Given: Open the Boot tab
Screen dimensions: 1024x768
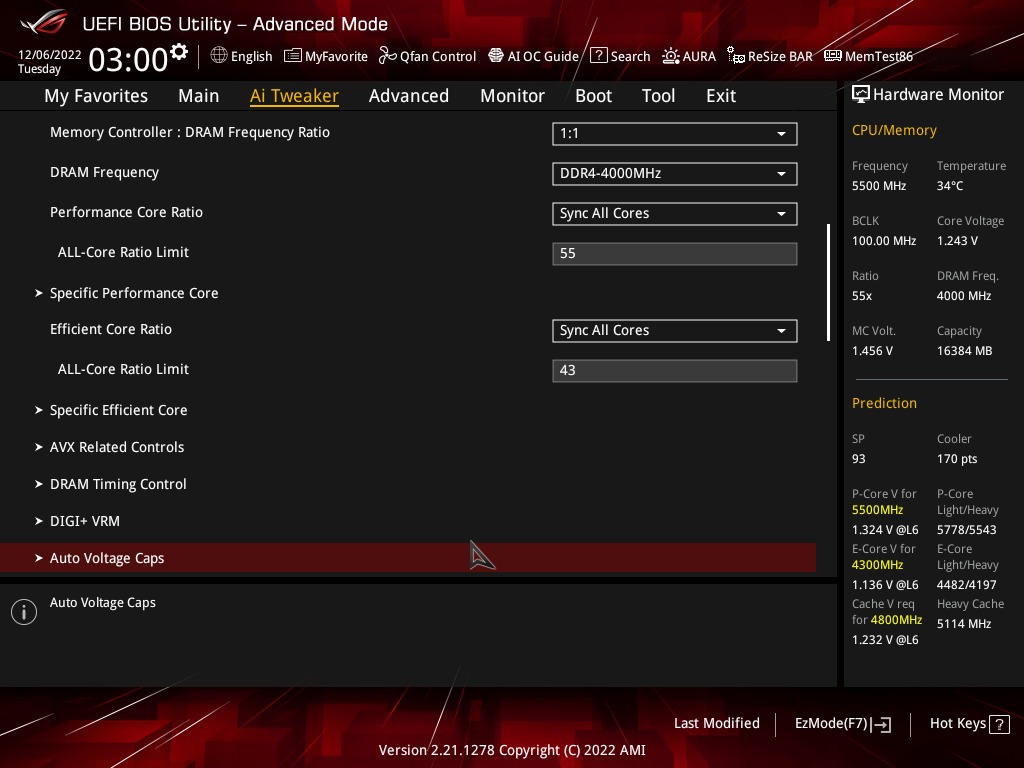Looking at the screenshot, I should click(594, 96).
